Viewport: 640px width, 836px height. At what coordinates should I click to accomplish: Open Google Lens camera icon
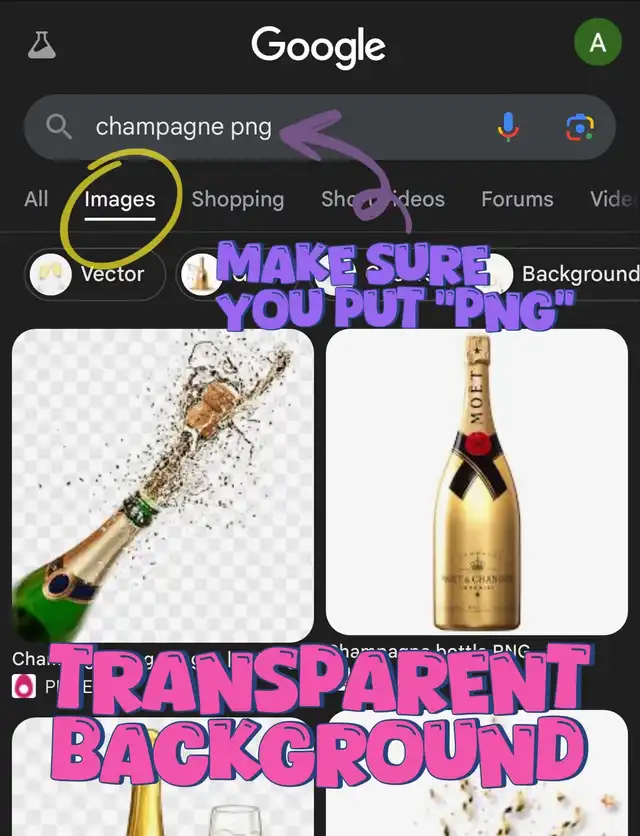click(x=580, y=127)
